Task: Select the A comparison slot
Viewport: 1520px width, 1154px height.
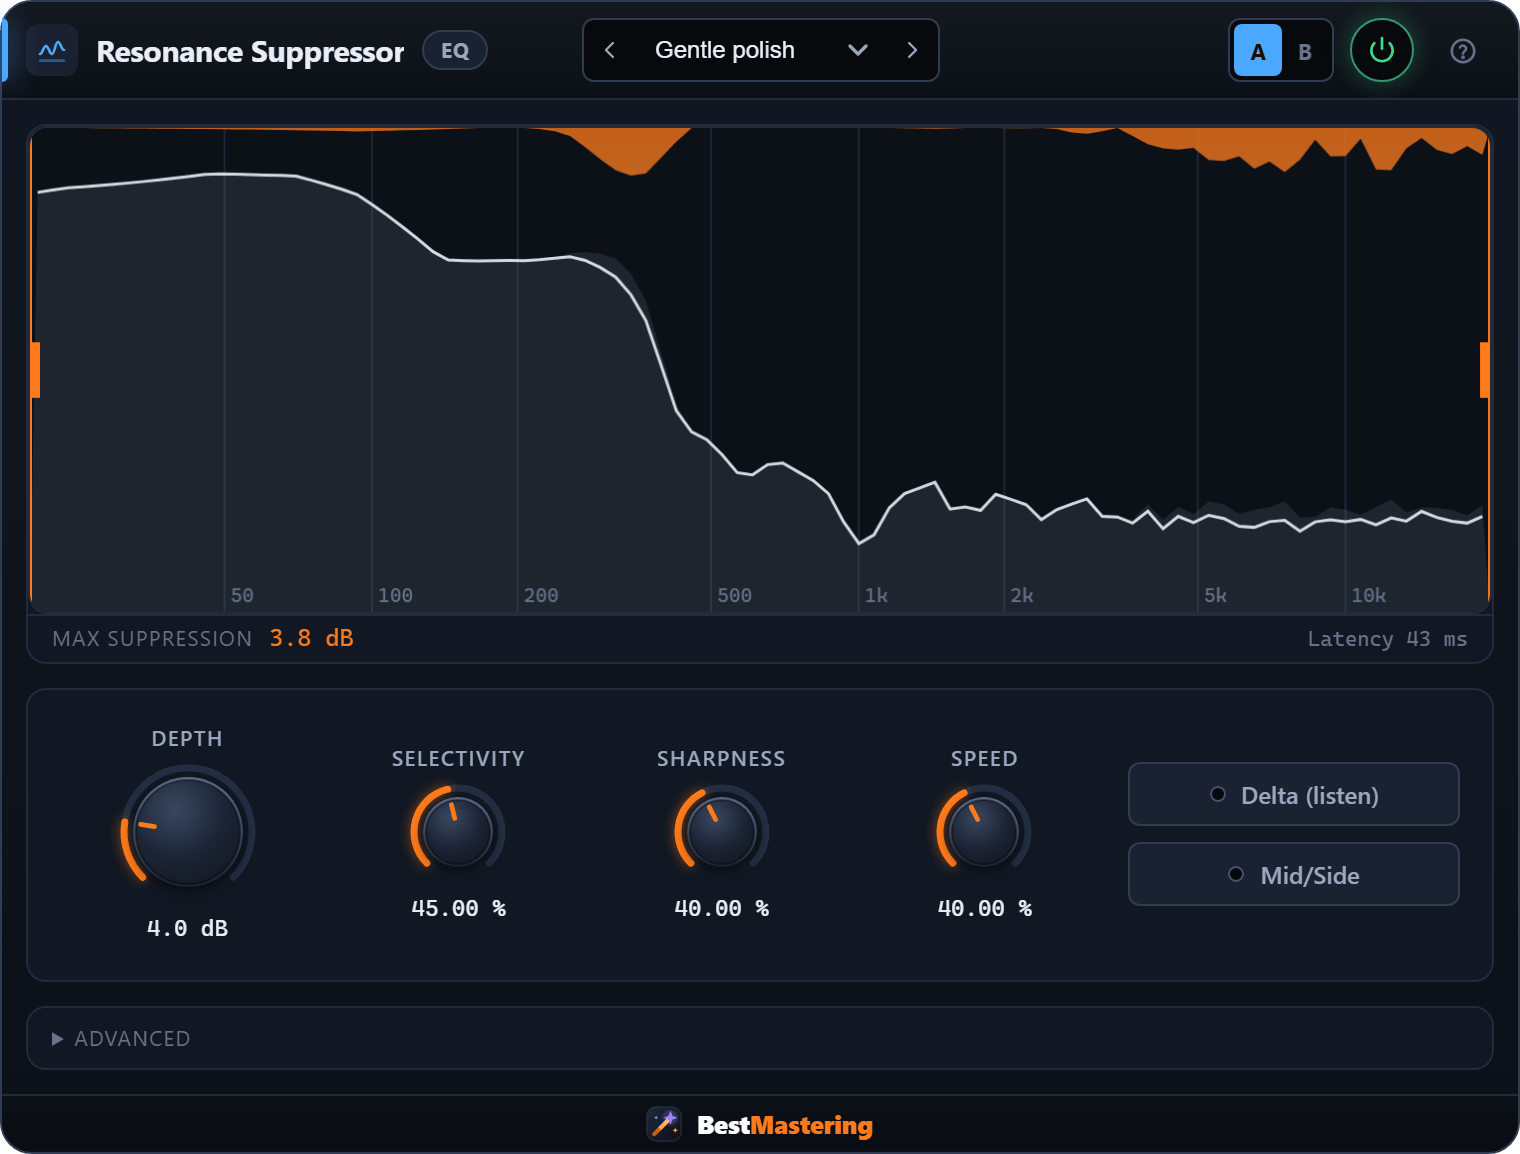Action: [x=1258, y=51]
